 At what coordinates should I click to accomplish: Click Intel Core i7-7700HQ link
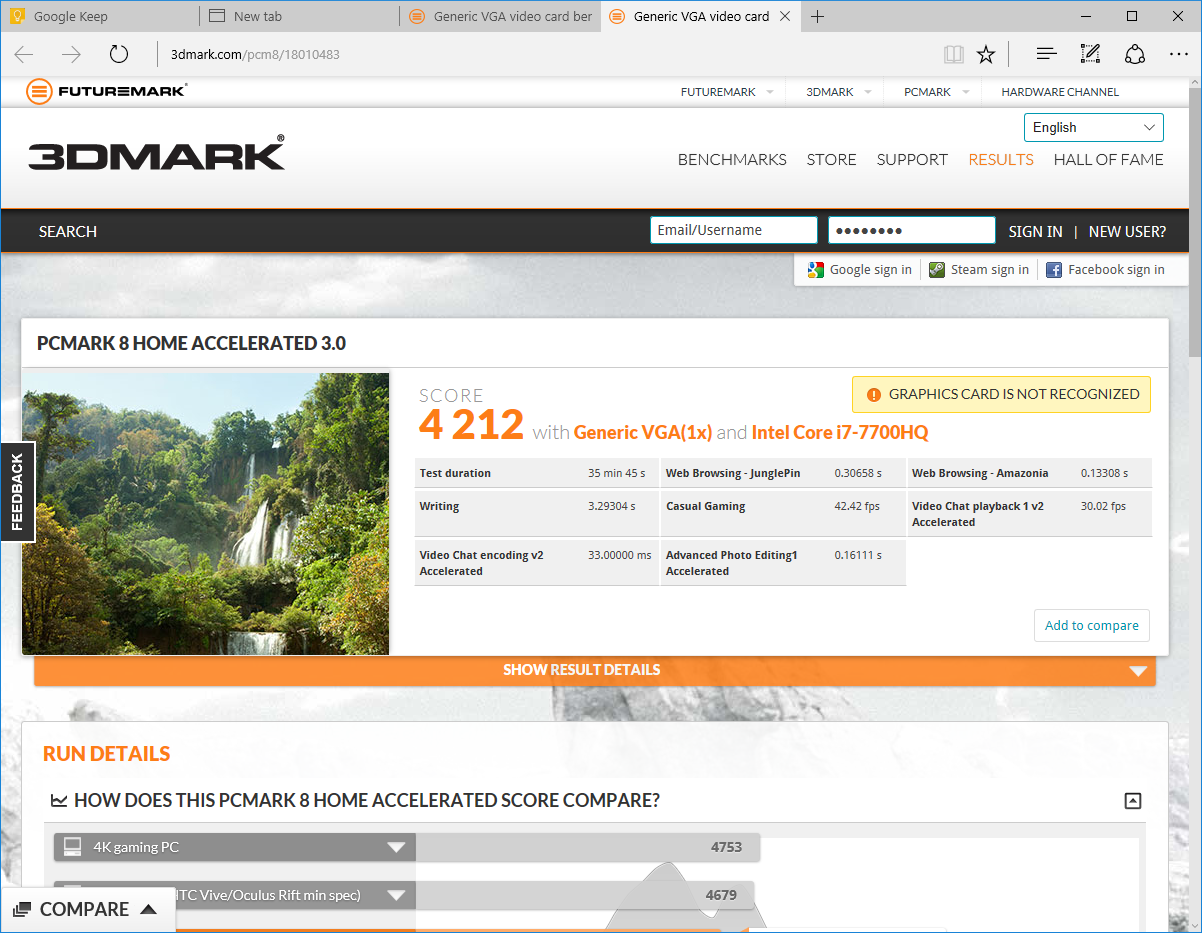[840, 432]
